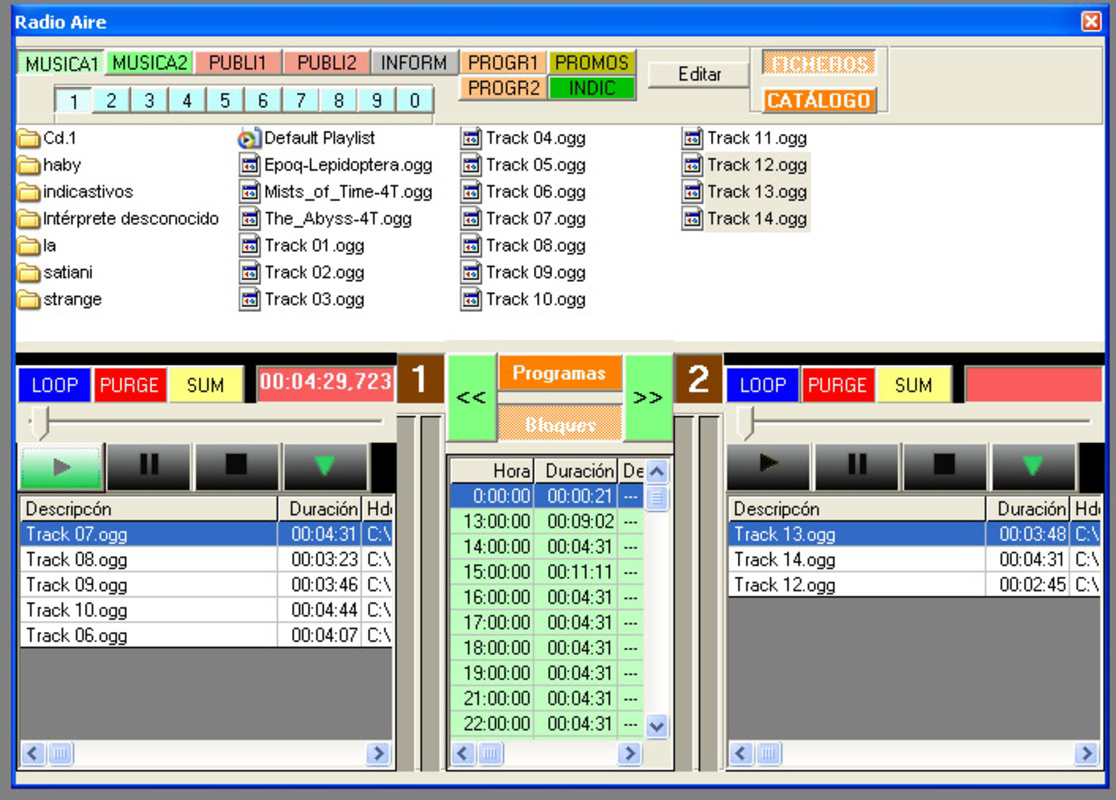Image resolution: width=1116 pixels, height=800 pixels.
Task: Toggle PURGE on deck 2
Action: (838, 385)
